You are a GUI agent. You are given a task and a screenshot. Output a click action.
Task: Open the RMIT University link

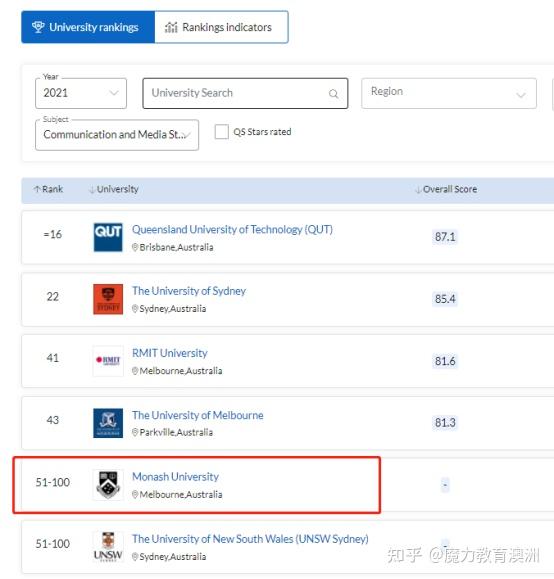coord(170,353)
